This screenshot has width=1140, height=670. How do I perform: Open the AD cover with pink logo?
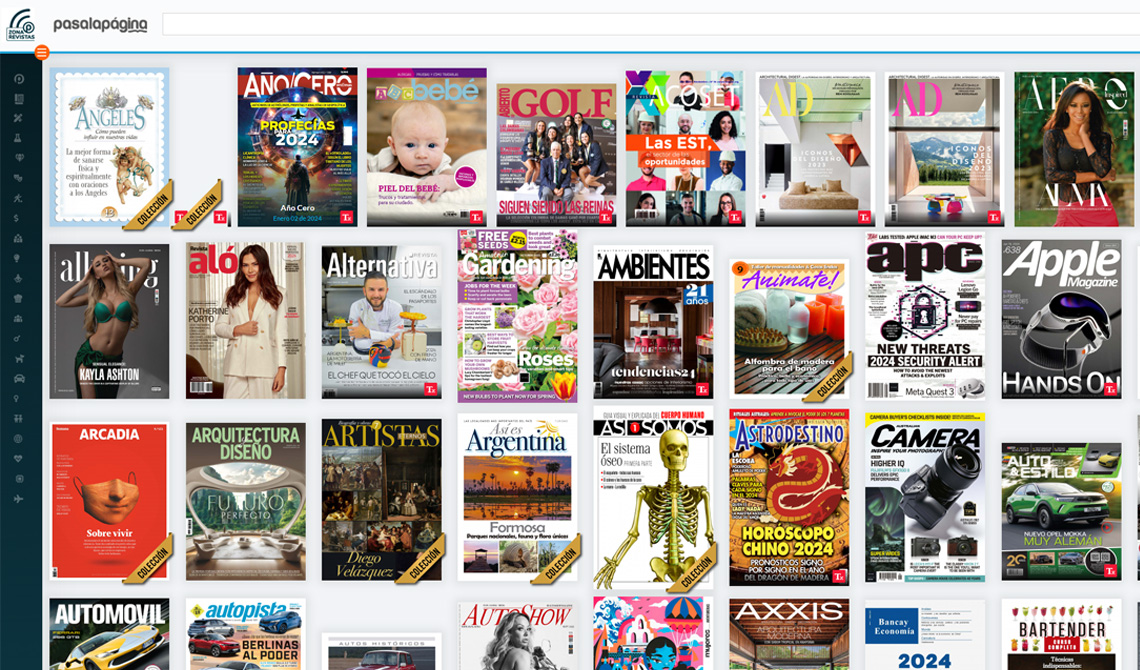click(944, 150)
